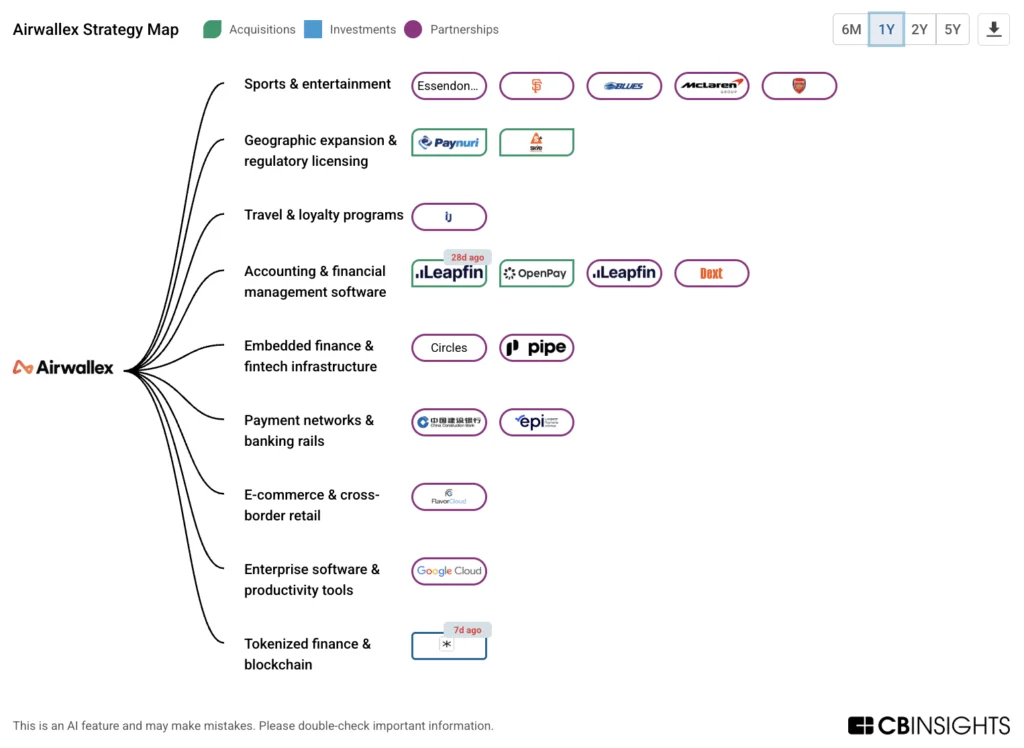Toggle the Partnerships legend filter
Viewport: 1024px width, 748px height.
[451, 29]
